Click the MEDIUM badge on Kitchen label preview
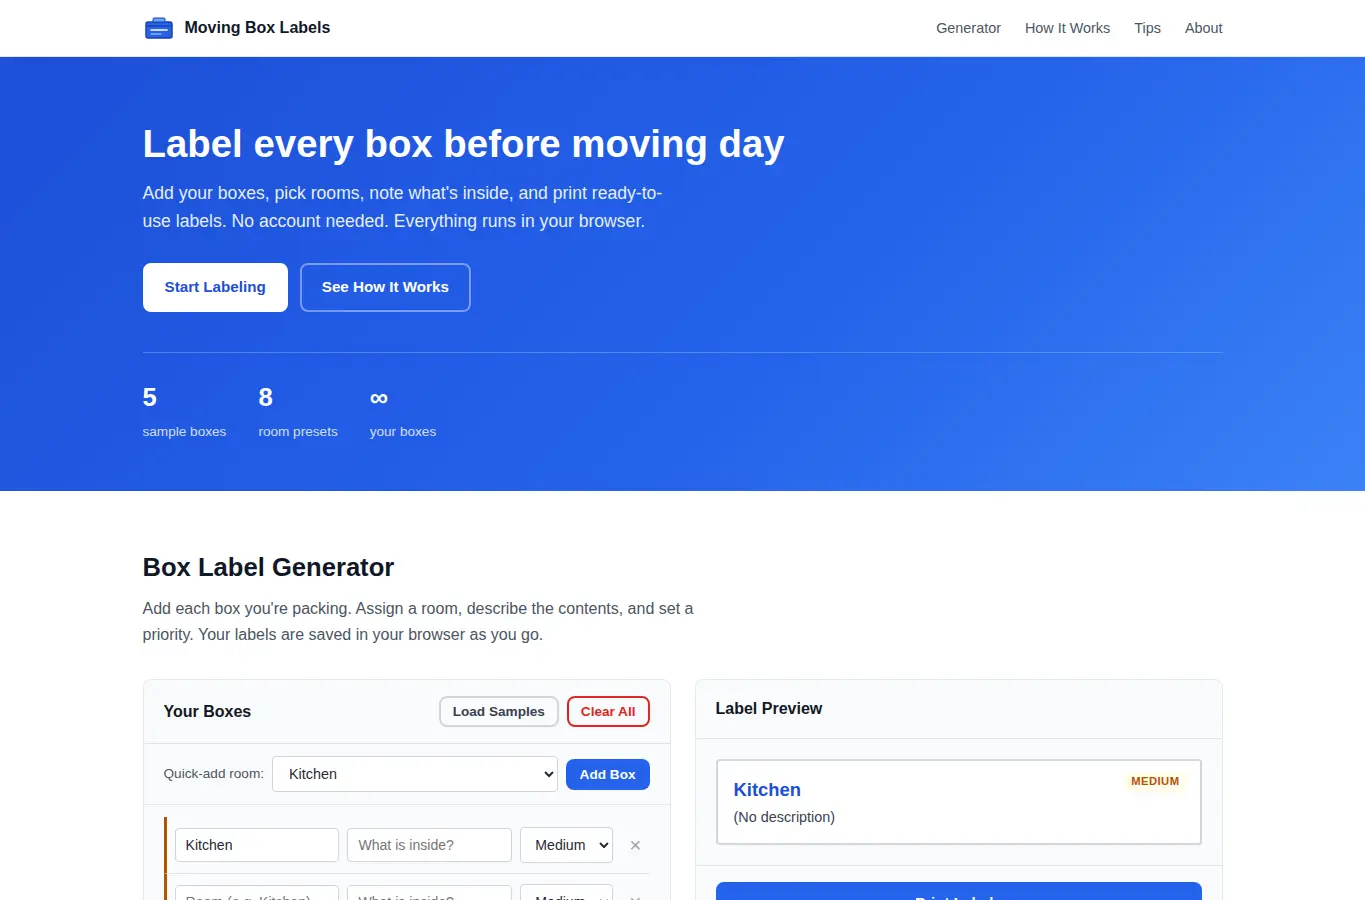 (x=1155, y=781)
